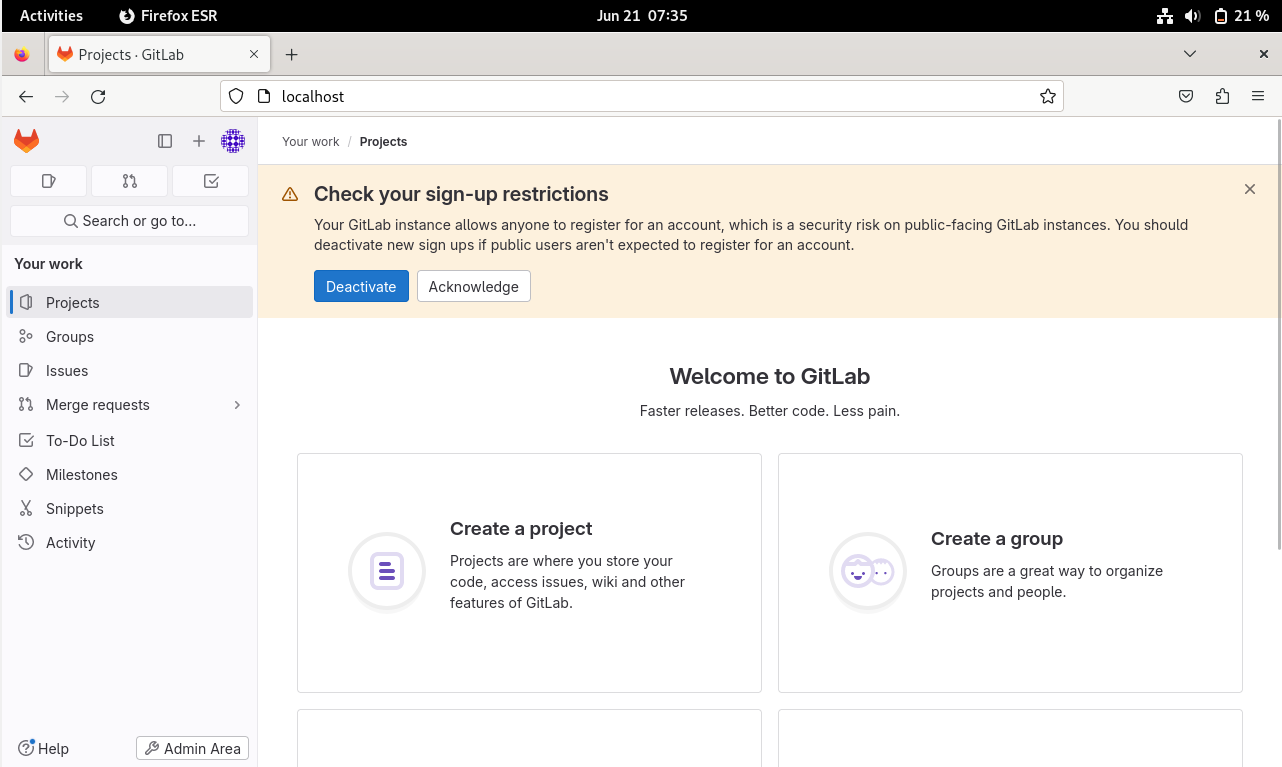Expand Merge requests submenu chevron
The width and height of the screenshot is (1282, 767).
click(x=237, y=405)
